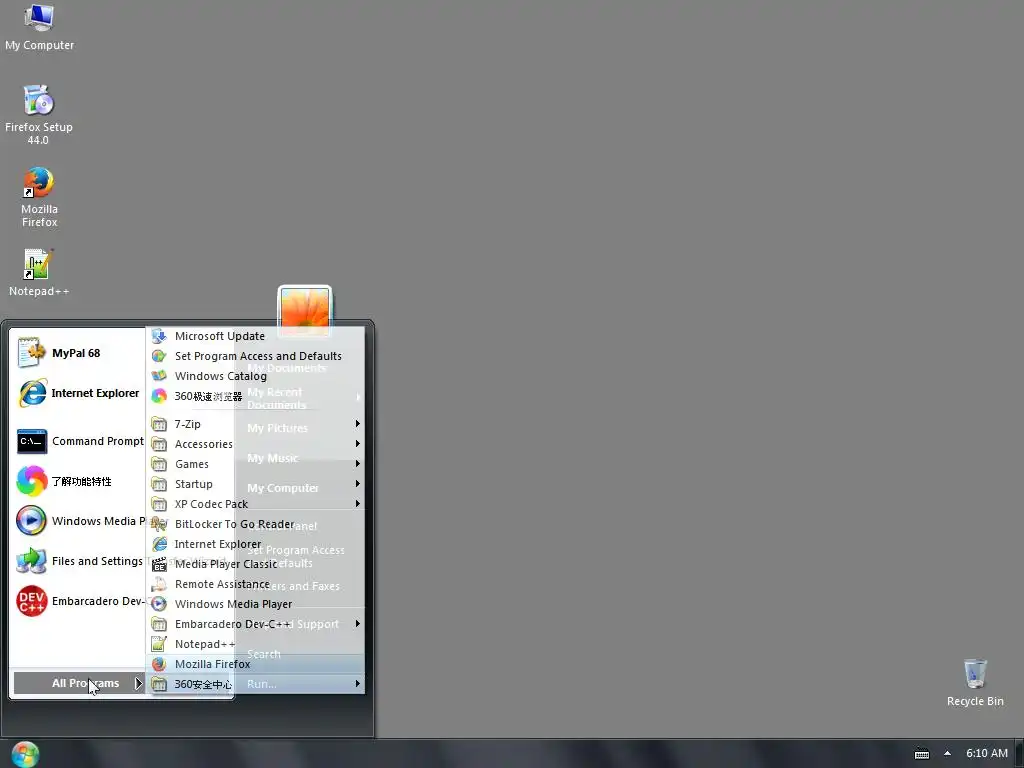Open Notepad++ desktop shortcut

point(39,272)
